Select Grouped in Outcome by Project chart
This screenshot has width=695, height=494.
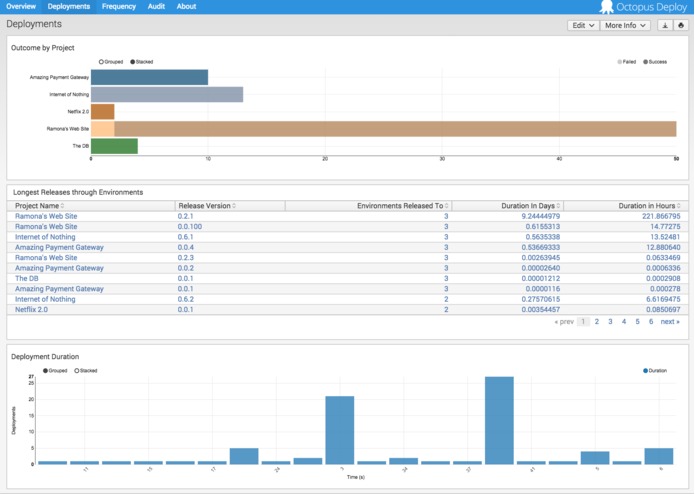coord(111,62)
